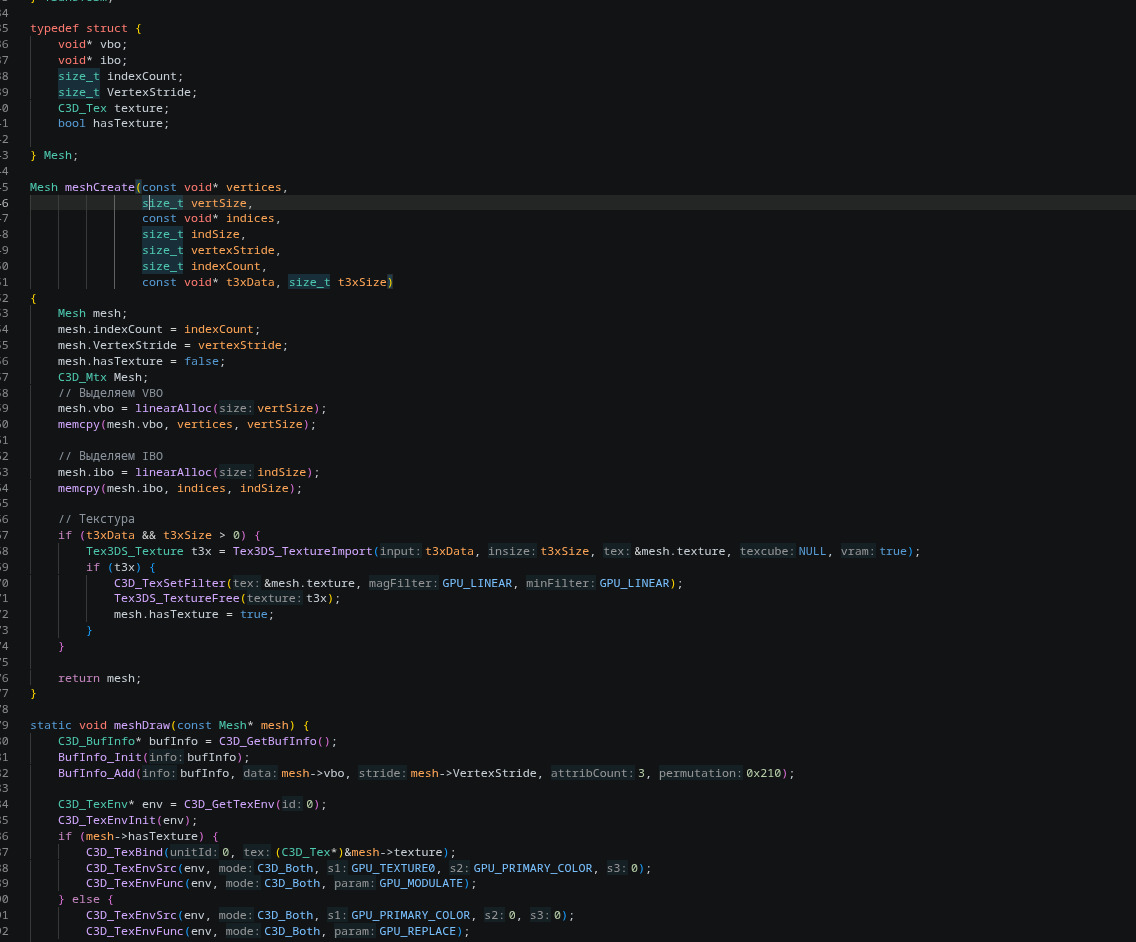Screen dimensions: 1136x942
Task: Click the 'vram: true' argument
Action: click(874, 551)
